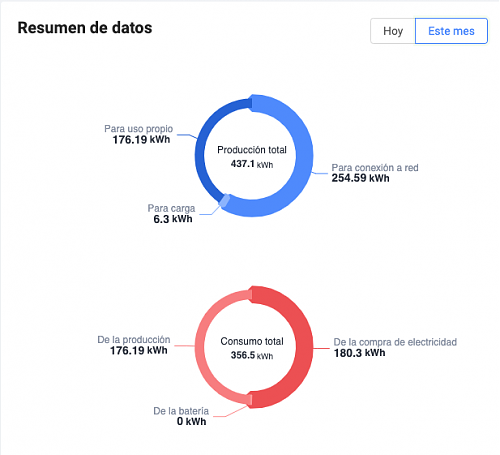
Task: Click the Consumo total center text
Action: coord(252,341)
